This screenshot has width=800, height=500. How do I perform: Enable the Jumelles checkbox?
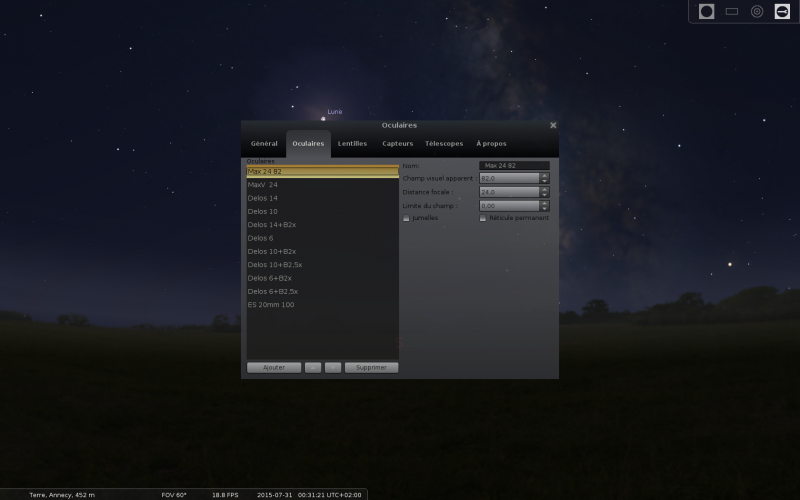(406, 218)
